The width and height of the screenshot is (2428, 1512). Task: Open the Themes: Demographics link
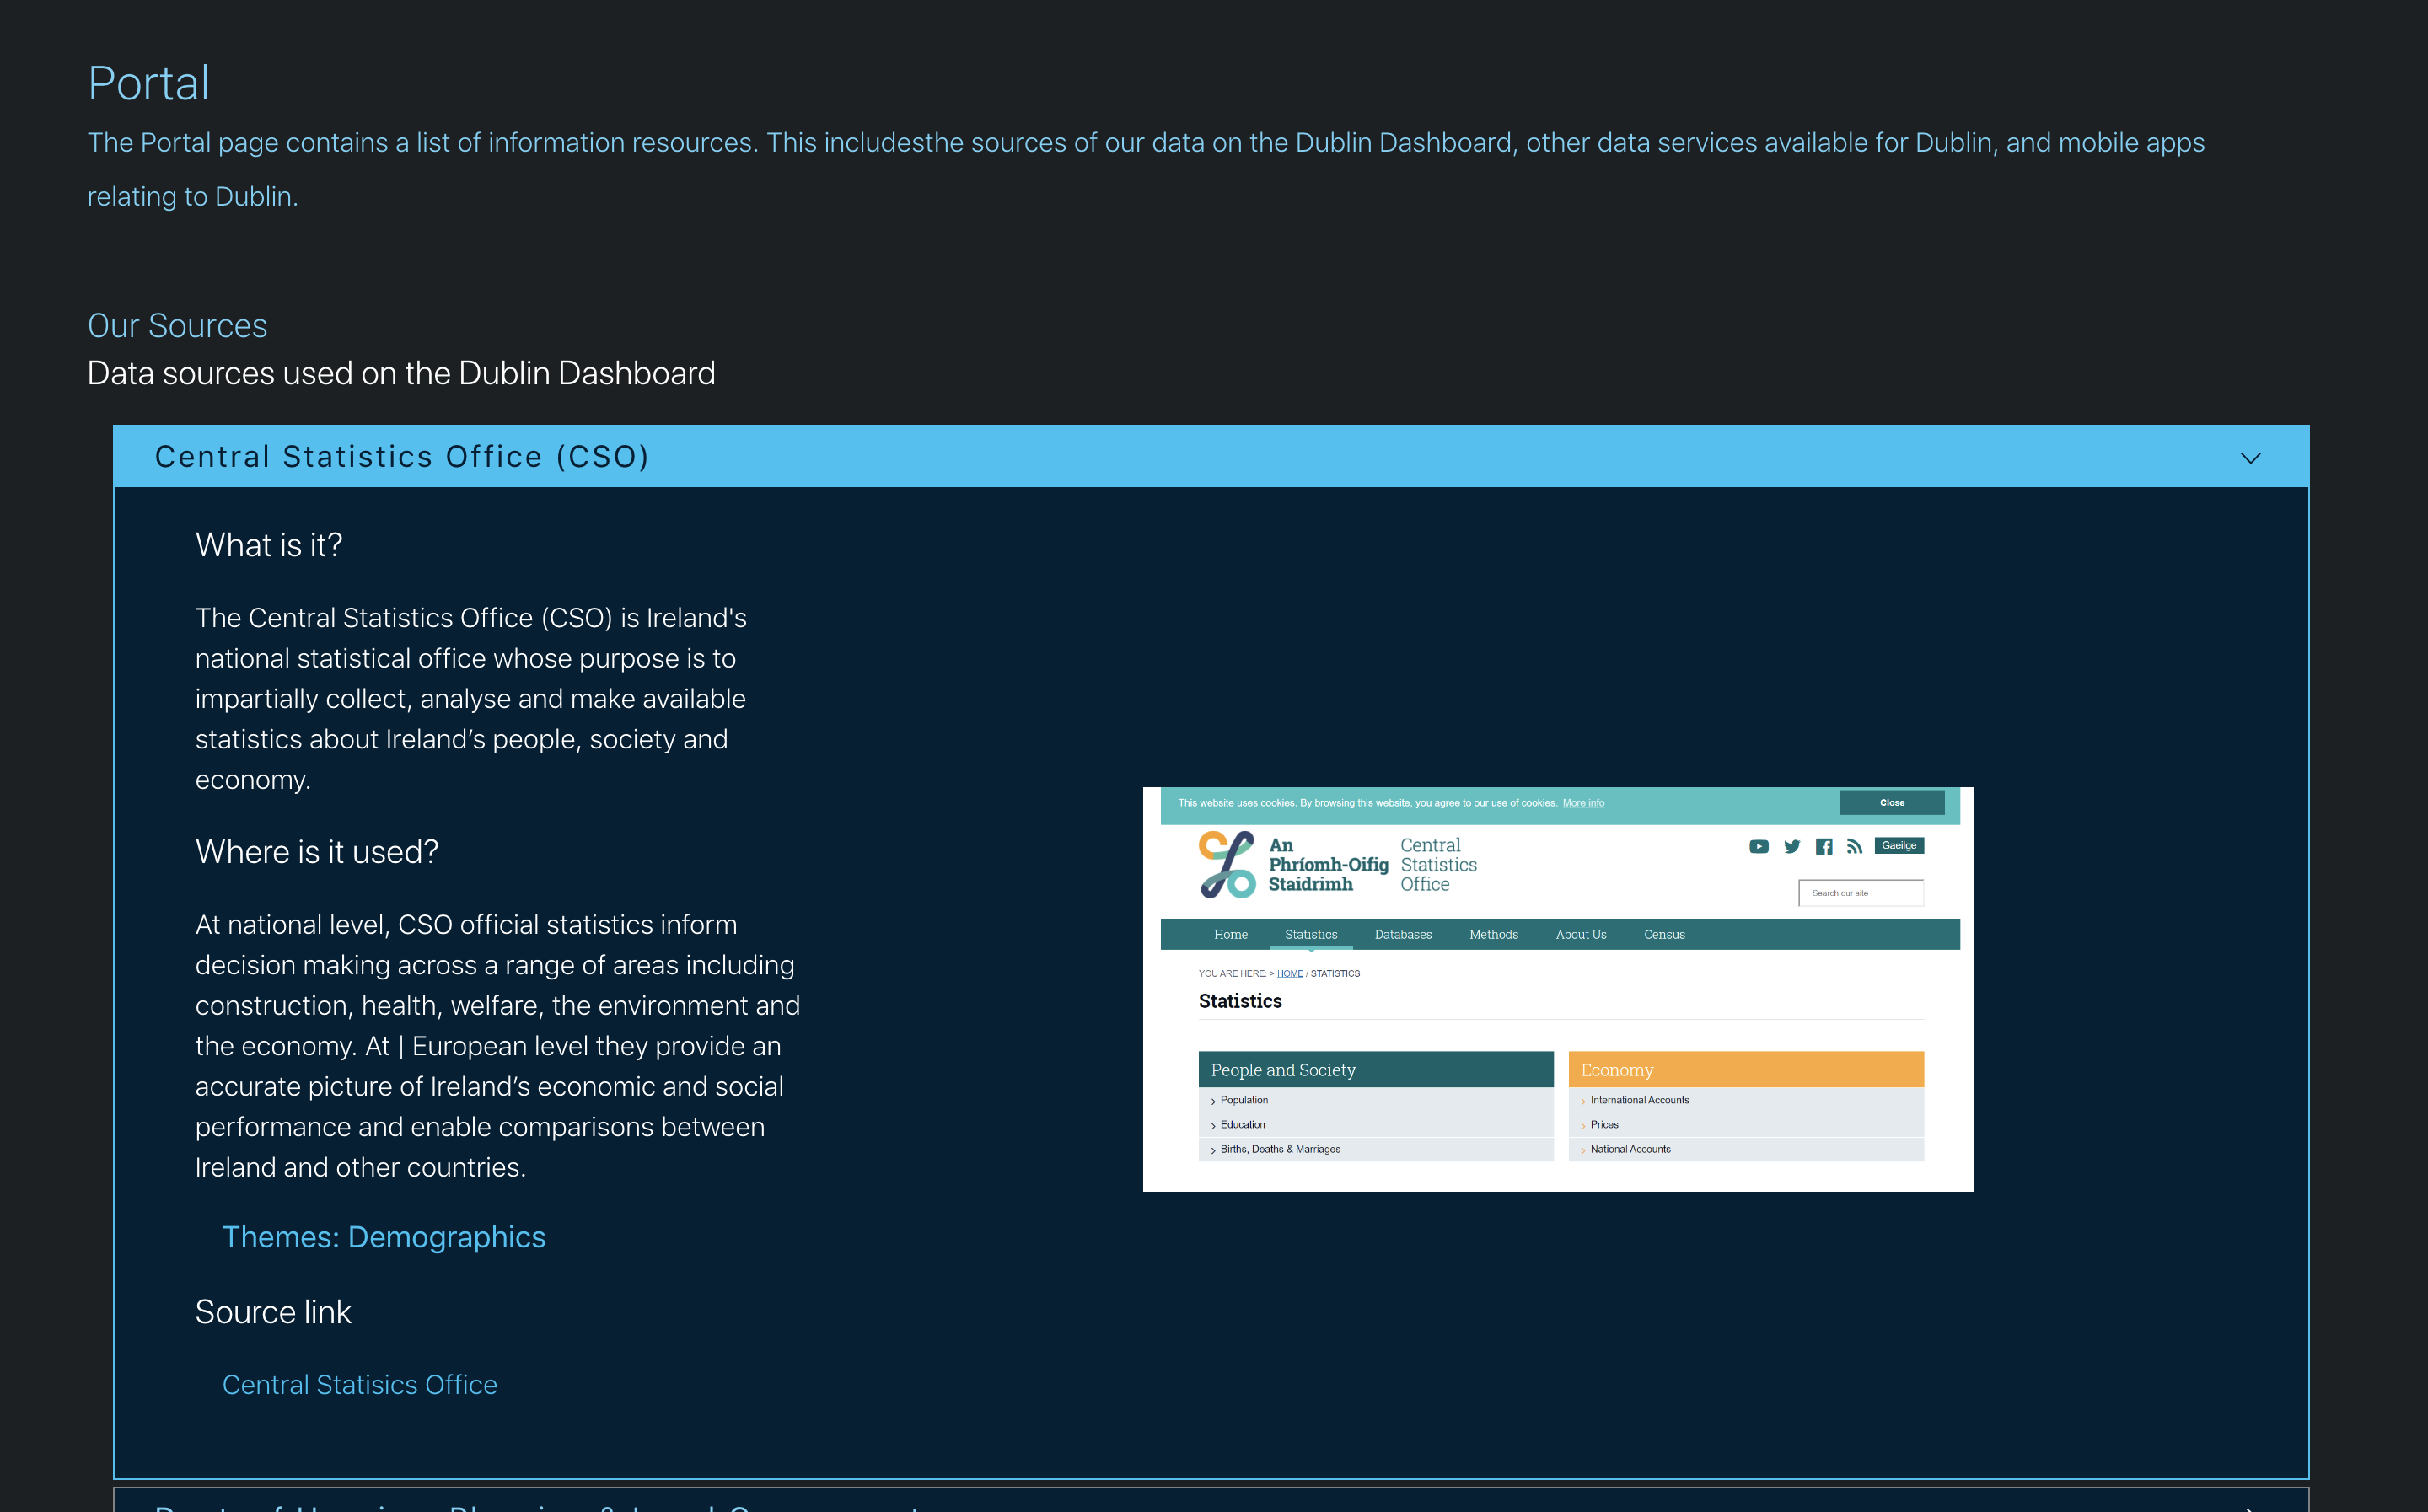(384, 1237)
